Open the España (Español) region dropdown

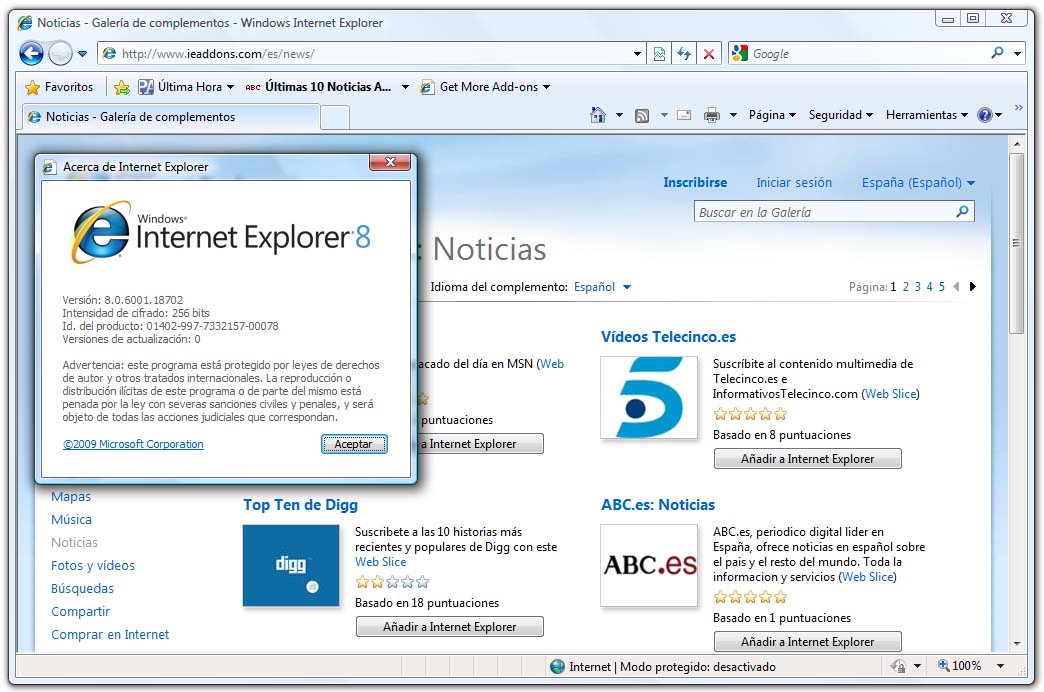click(918, 182)
